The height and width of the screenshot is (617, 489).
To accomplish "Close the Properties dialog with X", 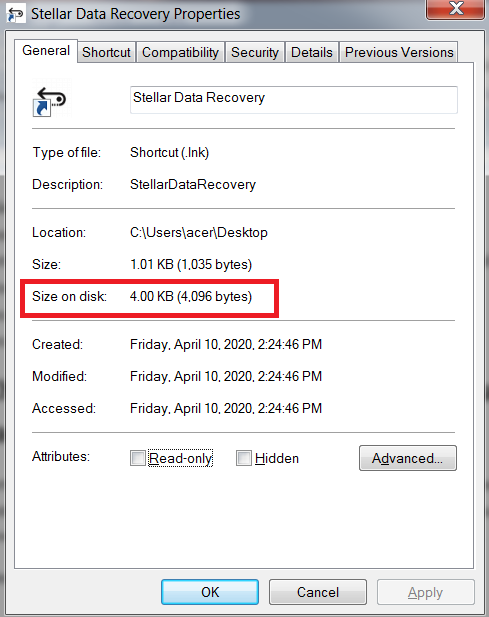I will 455,9.
